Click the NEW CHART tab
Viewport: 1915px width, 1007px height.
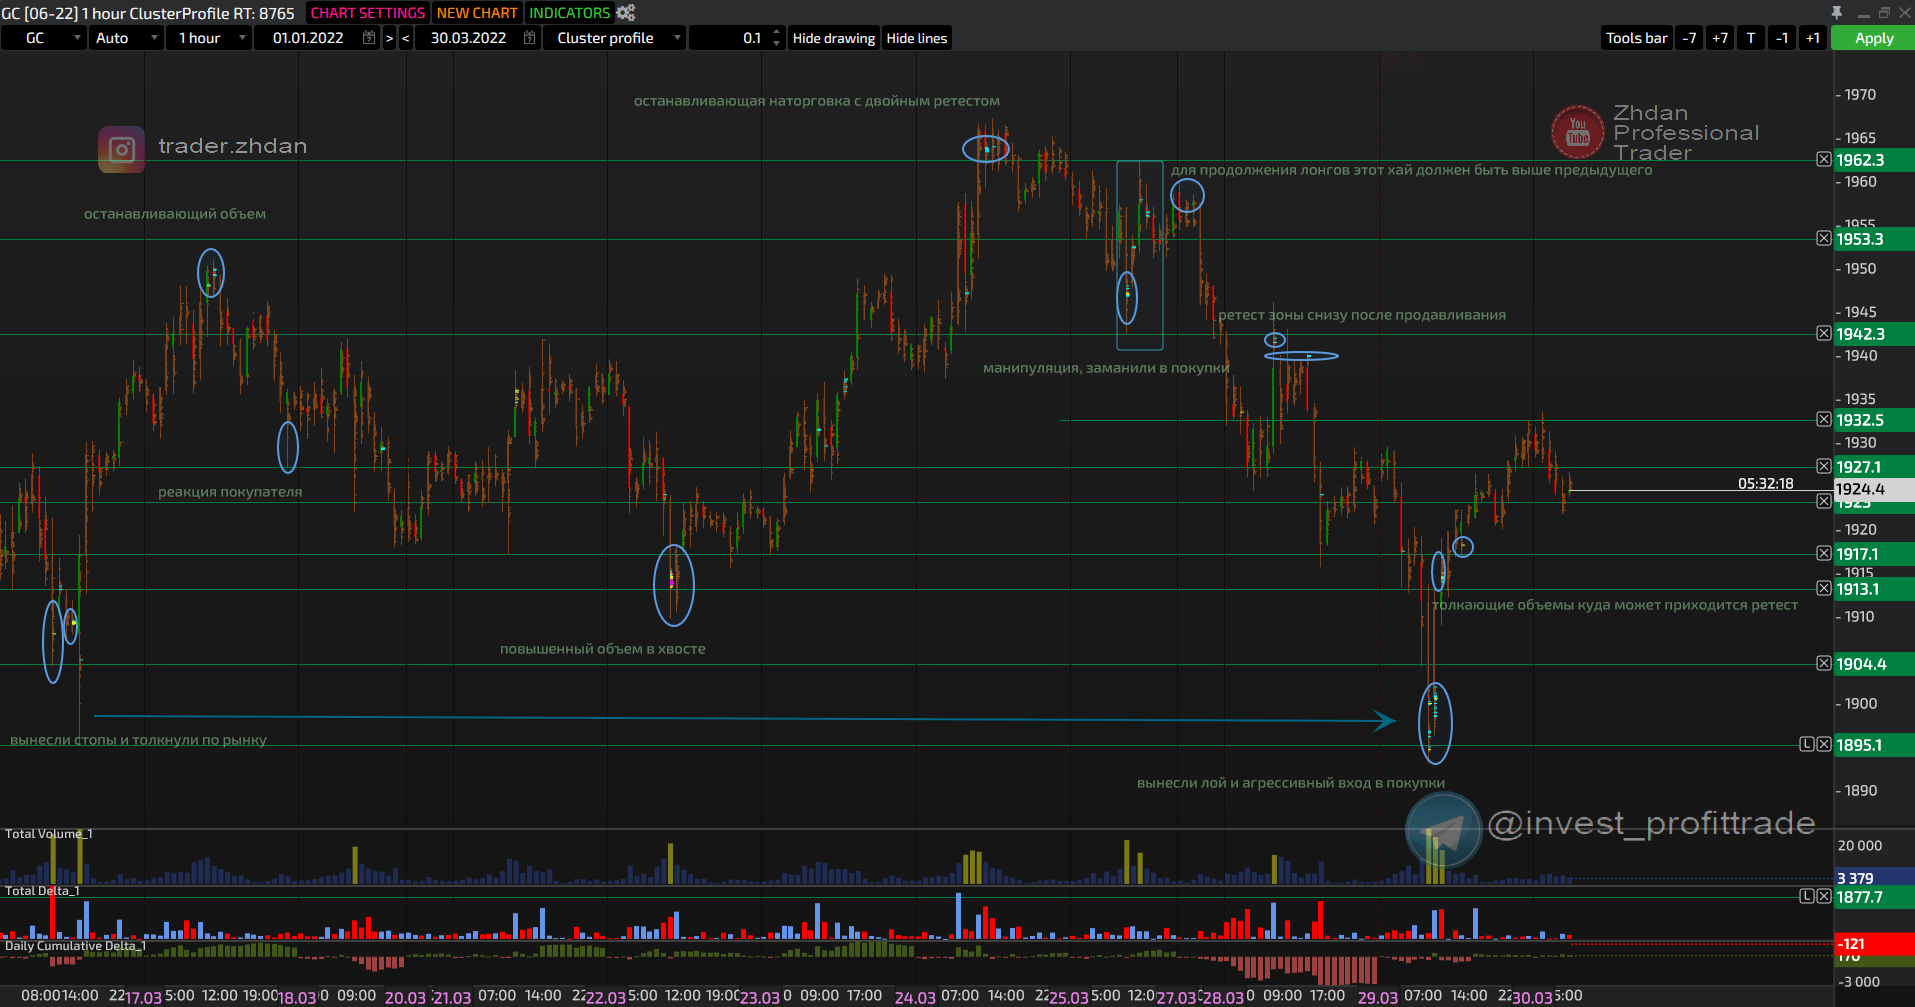pyautogui.click(x=477, y=13)
